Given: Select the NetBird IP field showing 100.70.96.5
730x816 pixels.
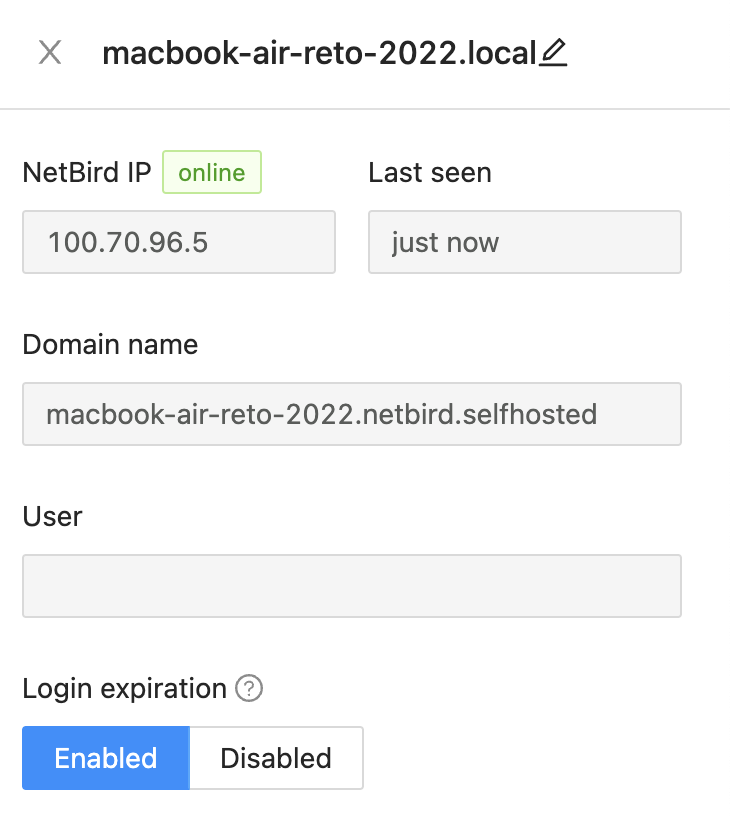Looking at the screenshot, I should pos(178,242).
